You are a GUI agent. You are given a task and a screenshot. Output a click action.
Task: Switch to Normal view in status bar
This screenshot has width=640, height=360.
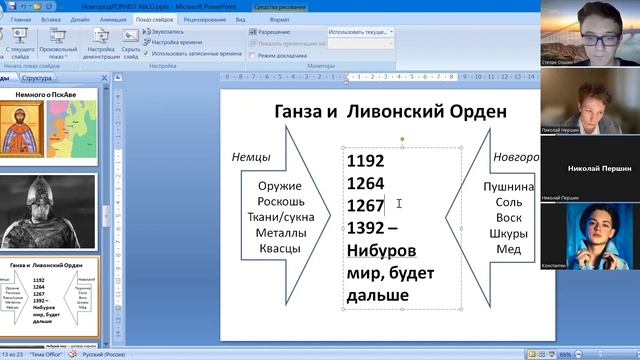click(532, 354)
